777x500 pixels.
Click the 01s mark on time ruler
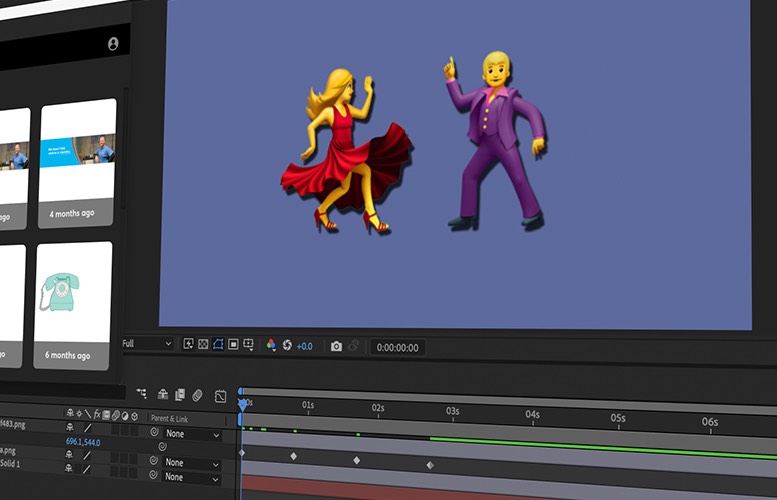(x=308, y=405)
